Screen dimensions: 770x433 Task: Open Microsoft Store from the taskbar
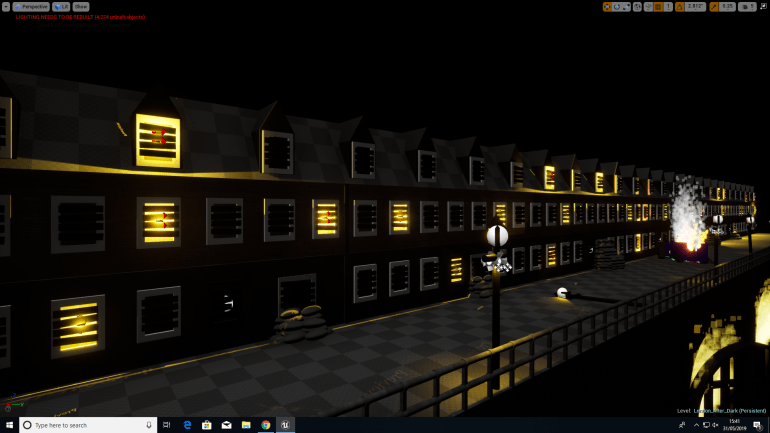click(x=207, y=425)
